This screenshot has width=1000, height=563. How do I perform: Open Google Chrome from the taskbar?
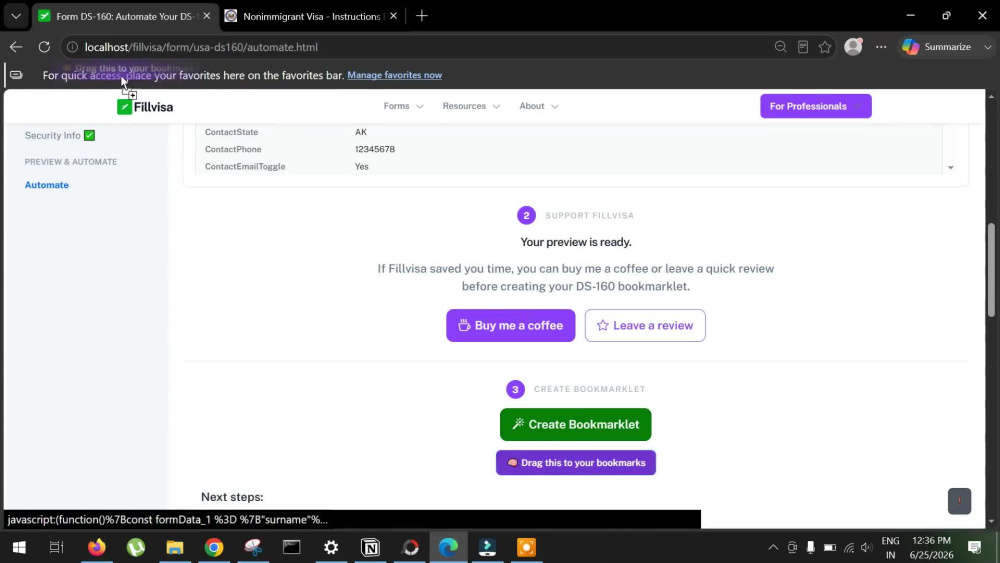214,547
